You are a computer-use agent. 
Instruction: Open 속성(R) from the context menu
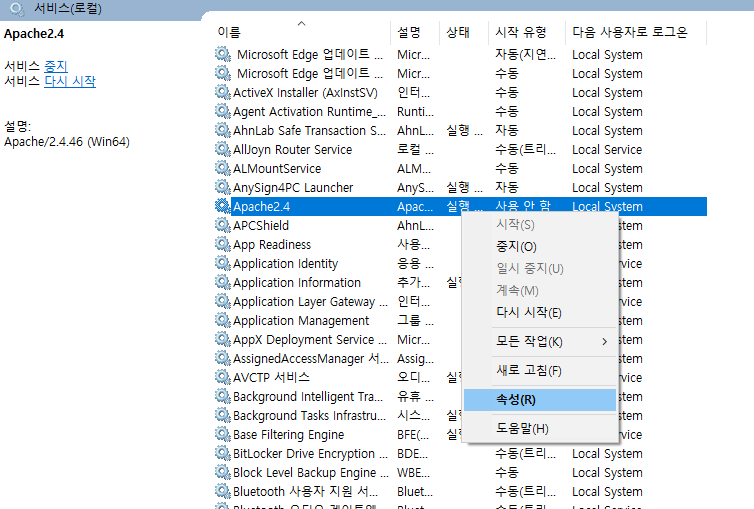[540, 400]
